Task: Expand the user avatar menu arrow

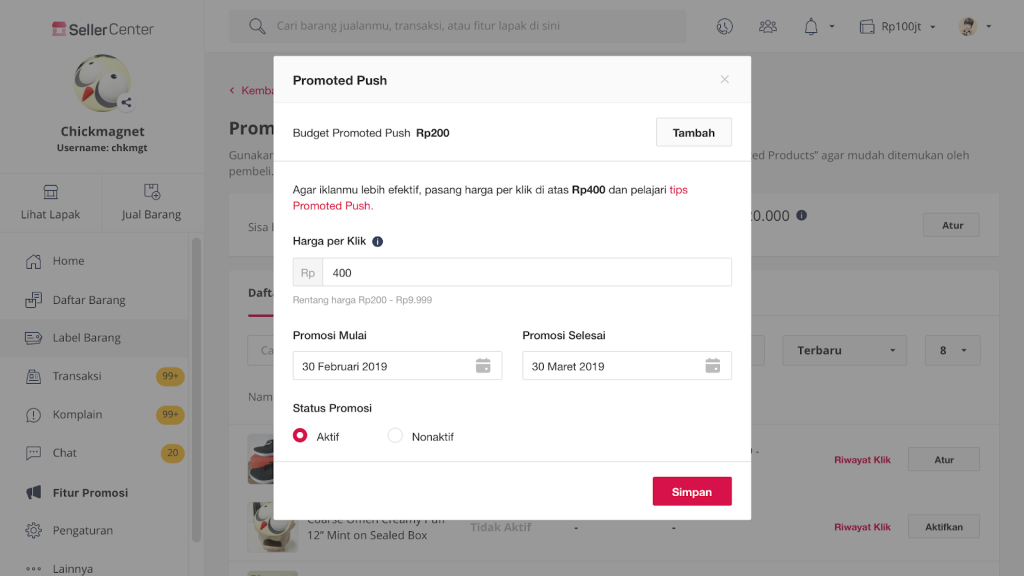Action: point(988,27)
